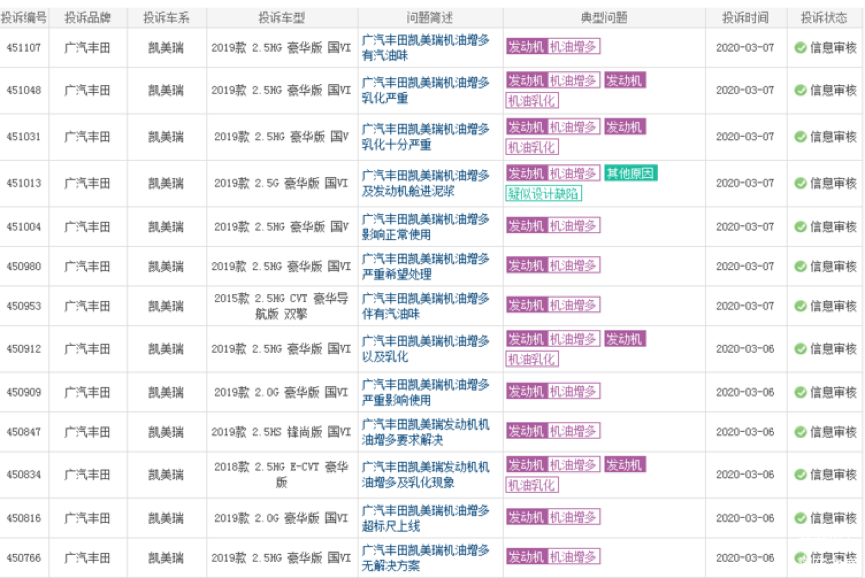Click green check icon for complaint 451013
Screen dimensions: 865x578
coord(800,183)
